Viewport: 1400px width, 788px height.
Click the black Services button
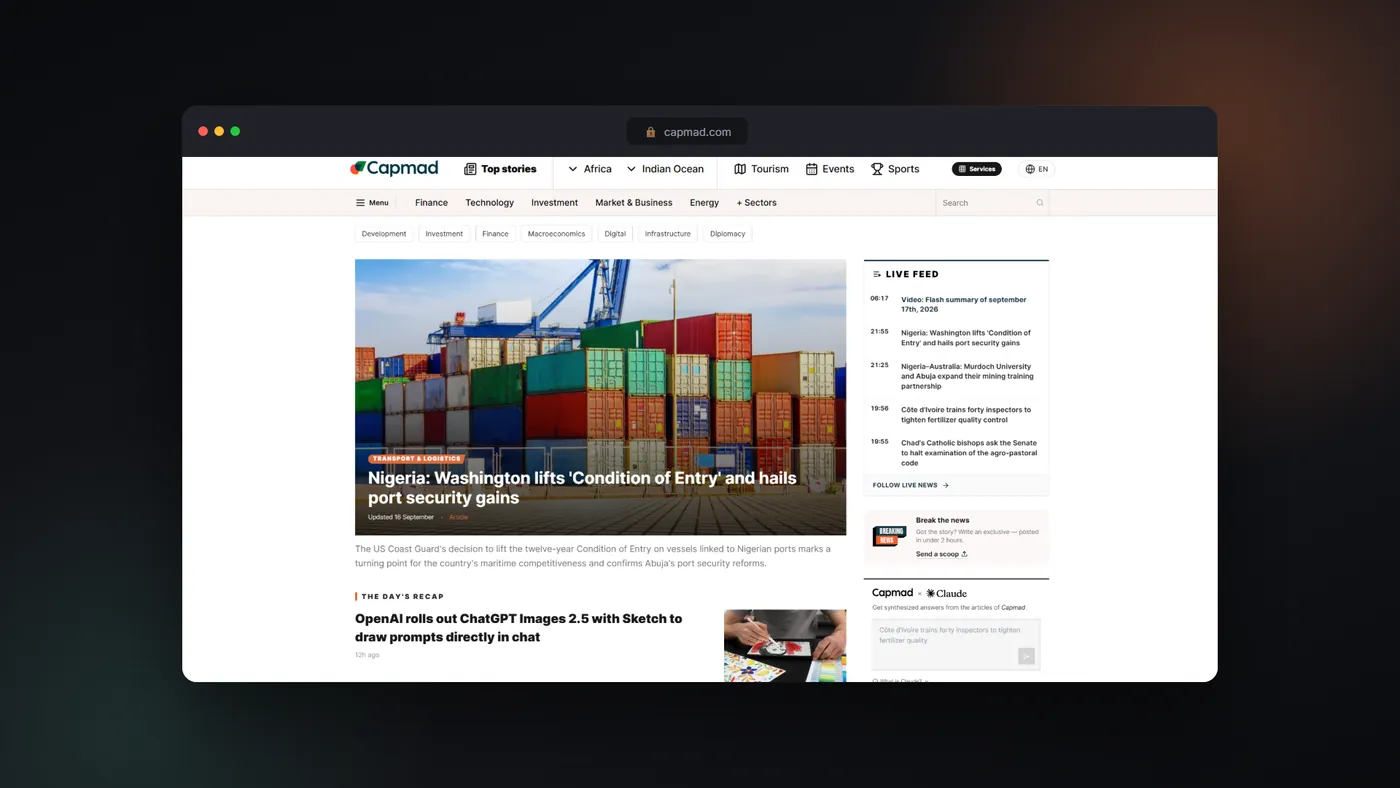pyautogui.click(x=977, y=169)
